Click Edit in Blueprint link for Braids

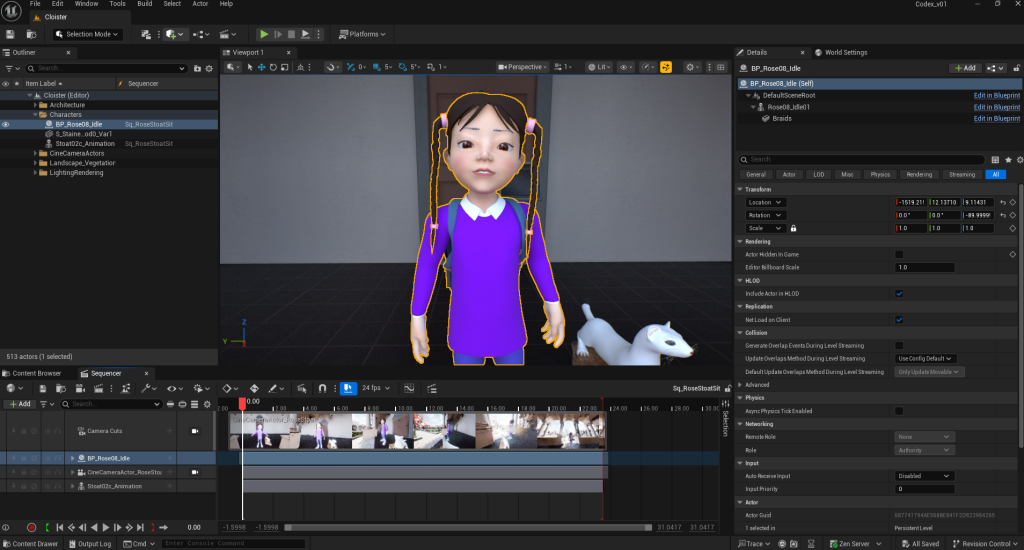[x=996, y=119]
